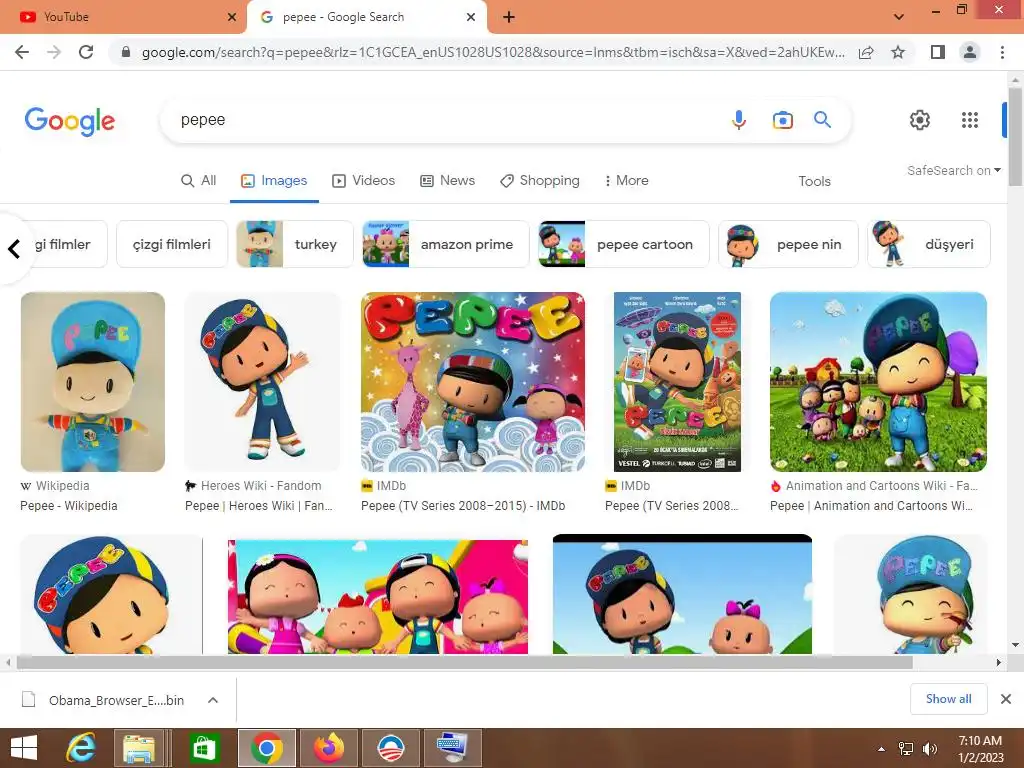1024x768 pixels.
Task: Open the Chrome side panel icon
Action: click(937, 52)
